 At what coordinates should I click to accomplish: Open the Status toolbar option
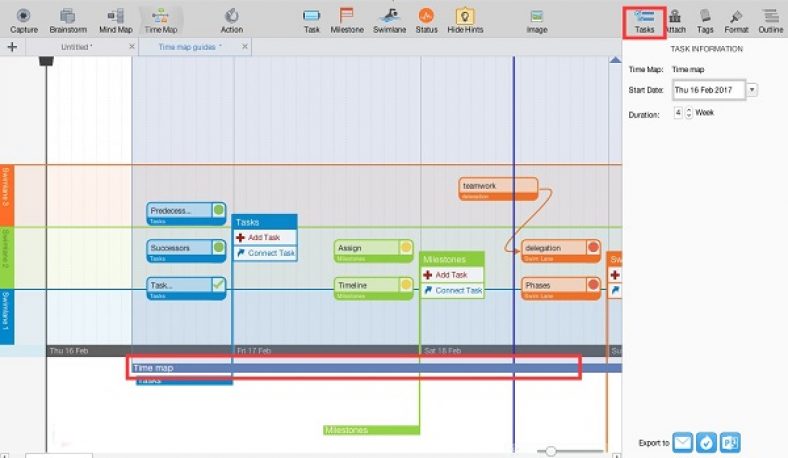click(x=426, y=21)
